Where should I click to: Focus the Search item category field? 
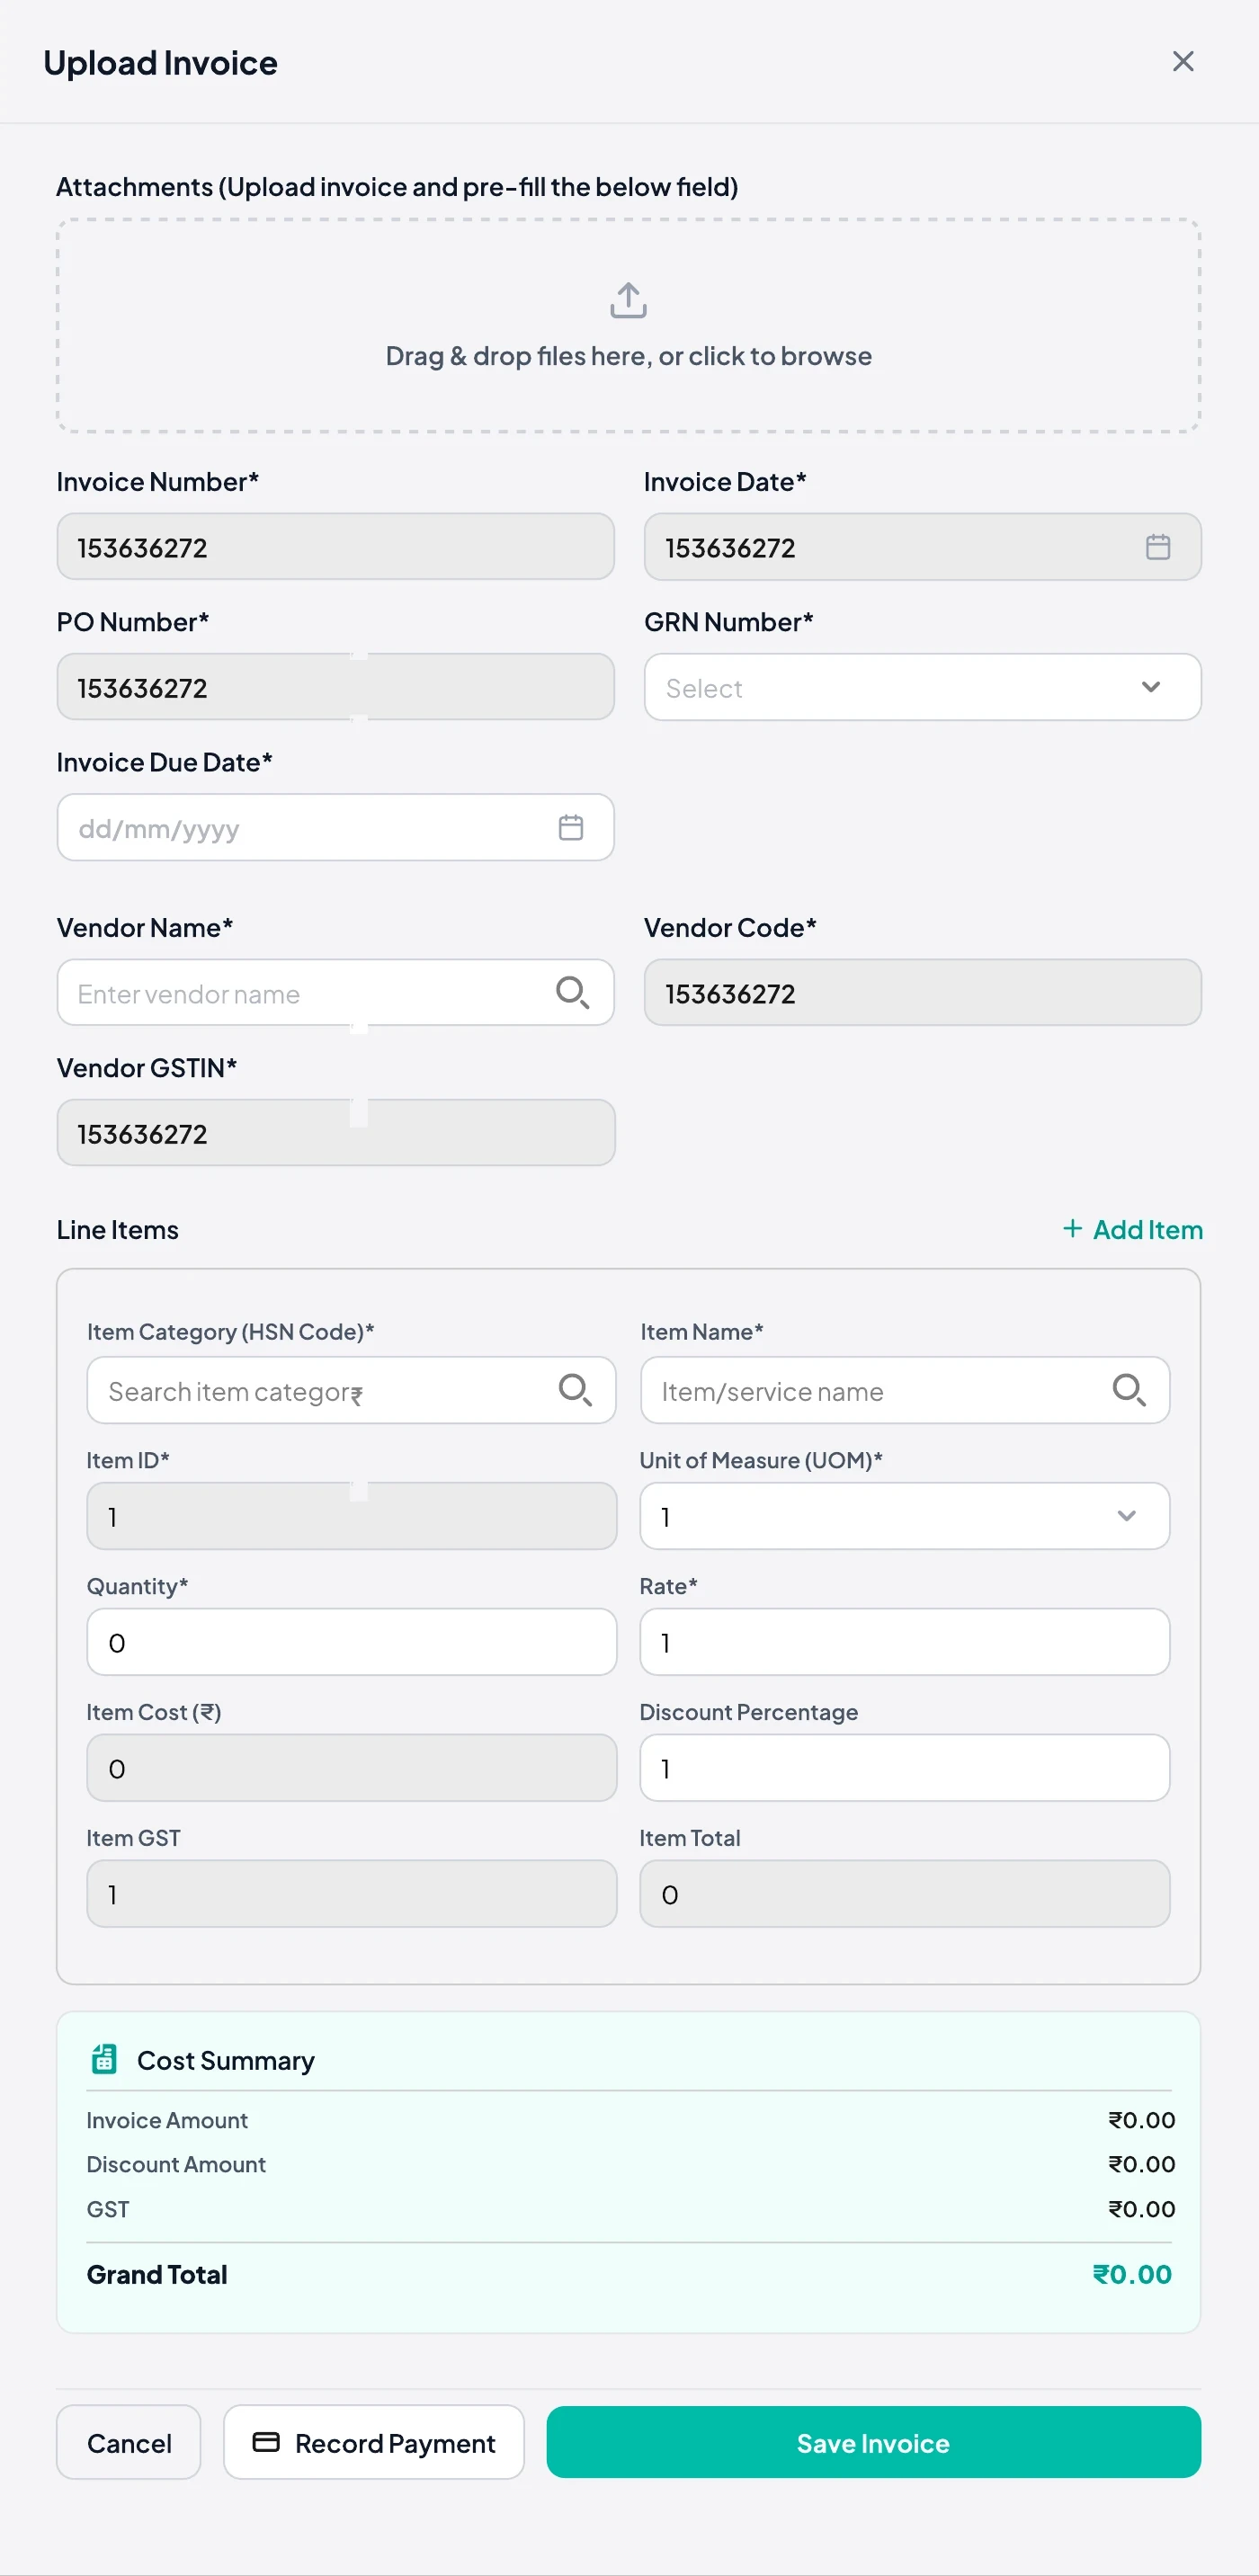pyautogui.click(x=351, y=1390)
